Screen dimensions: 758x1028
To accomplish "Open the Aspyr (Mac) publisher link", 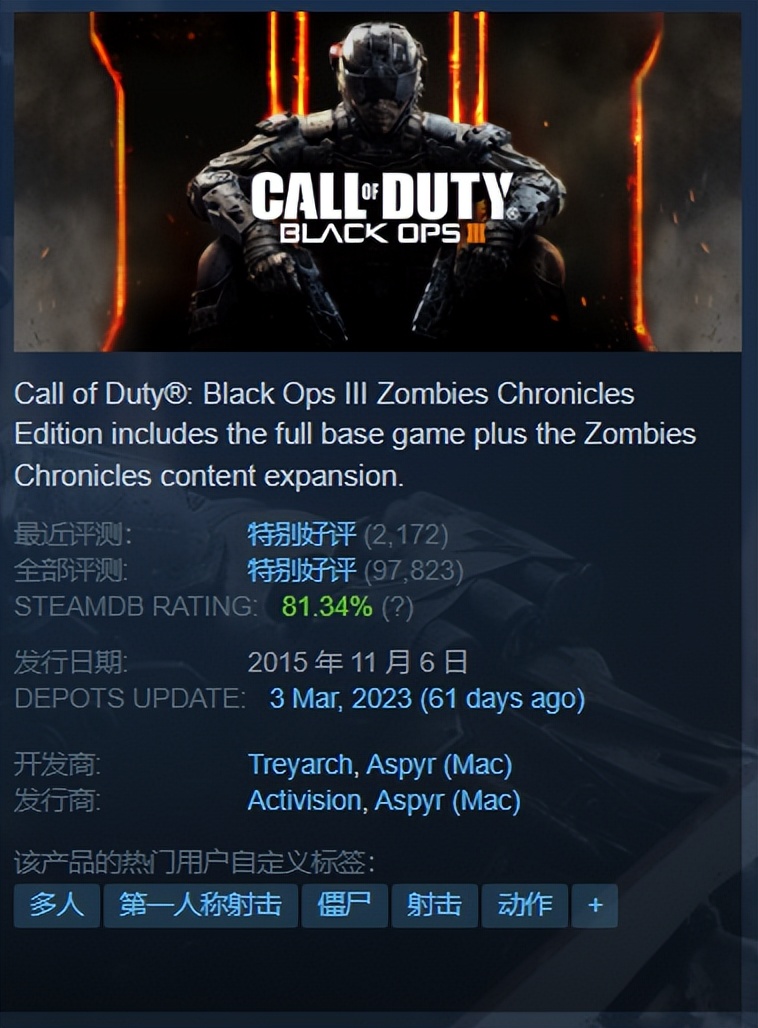I will pyautogui.click(x=447, y=802).
